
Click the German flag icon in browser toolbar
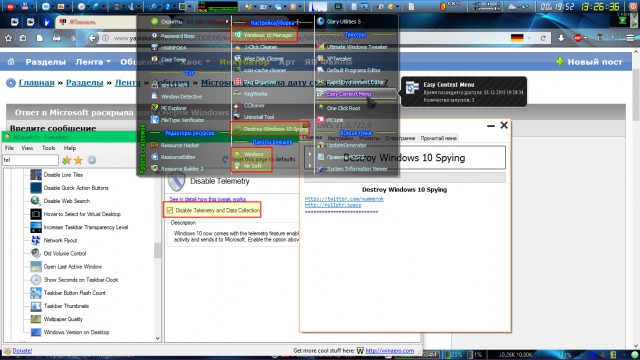pyautogui.click(x=517, y=38)
